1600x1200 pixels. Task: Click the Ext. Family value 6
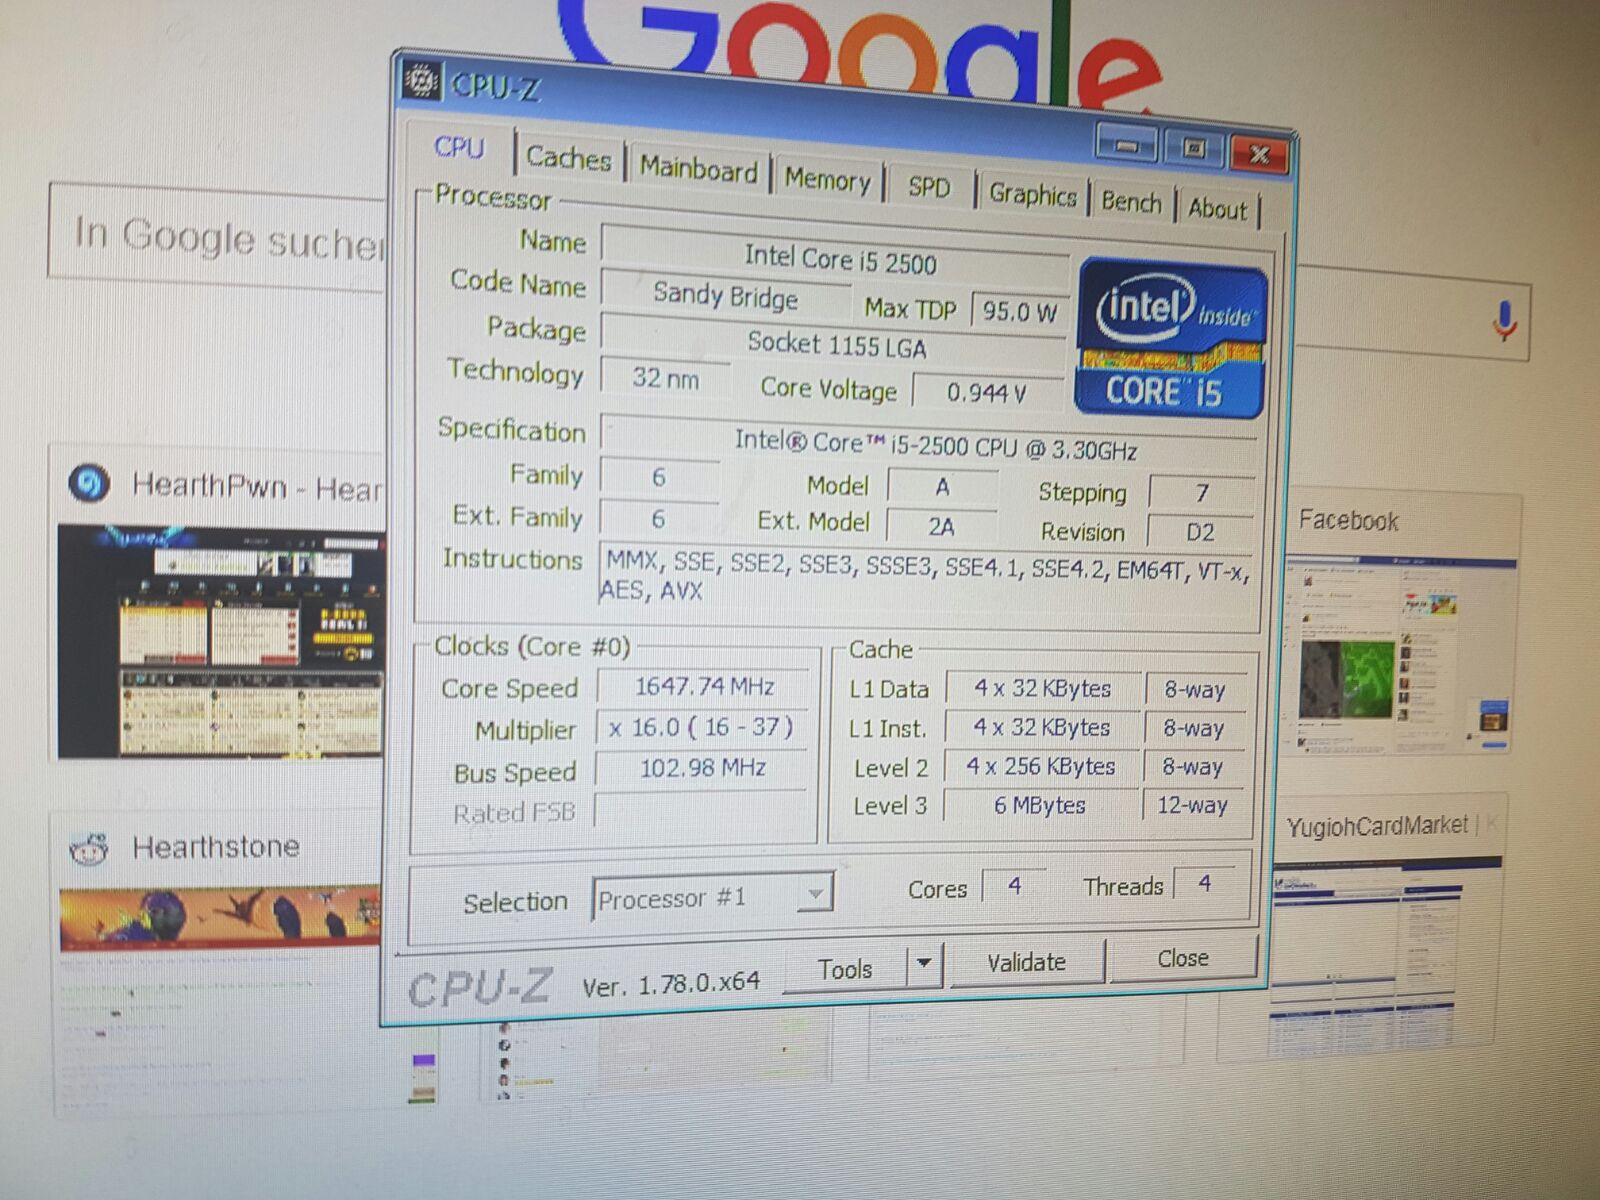[658, 518]
